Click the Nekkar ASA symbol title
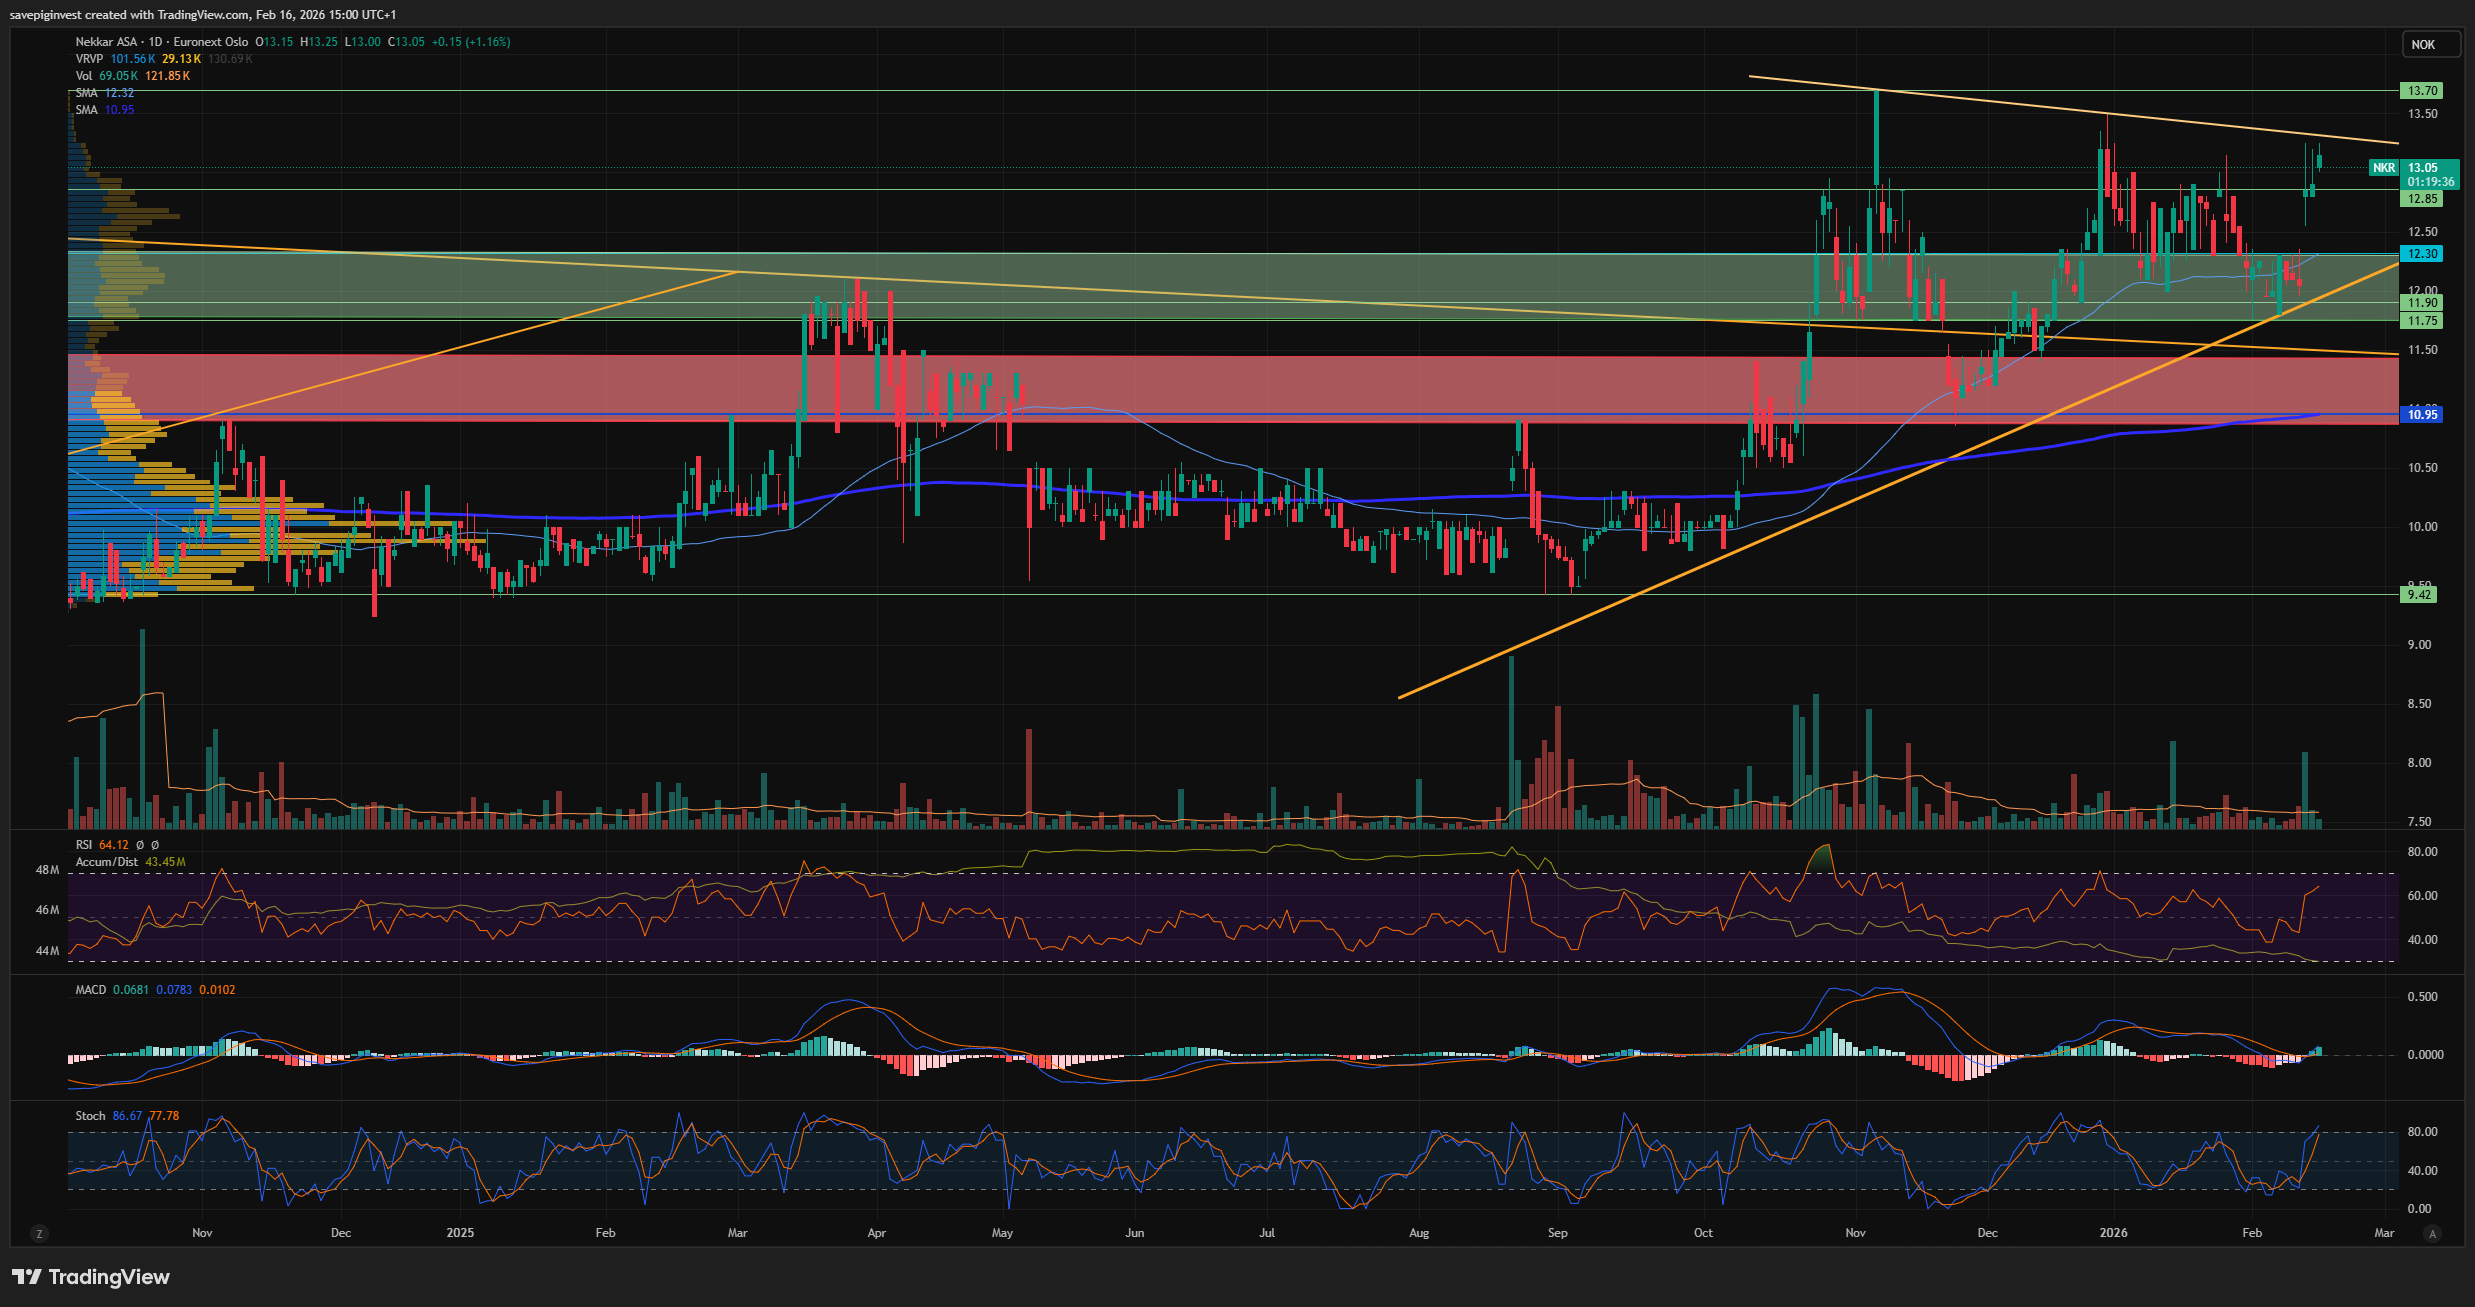This screenshot has height=1307, width=2475. point(106,42)
